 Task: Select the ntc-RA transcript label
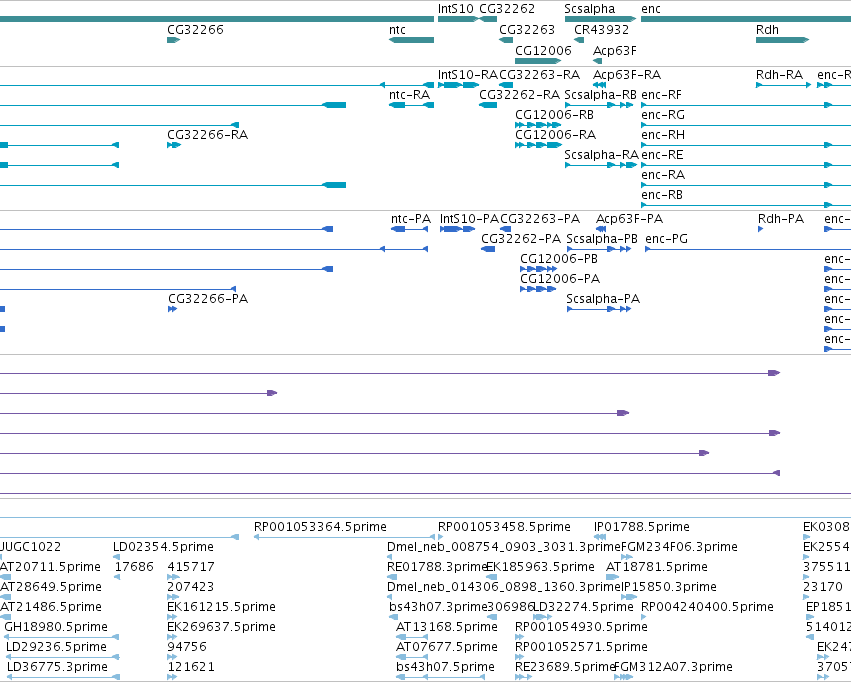pos(409,95)
